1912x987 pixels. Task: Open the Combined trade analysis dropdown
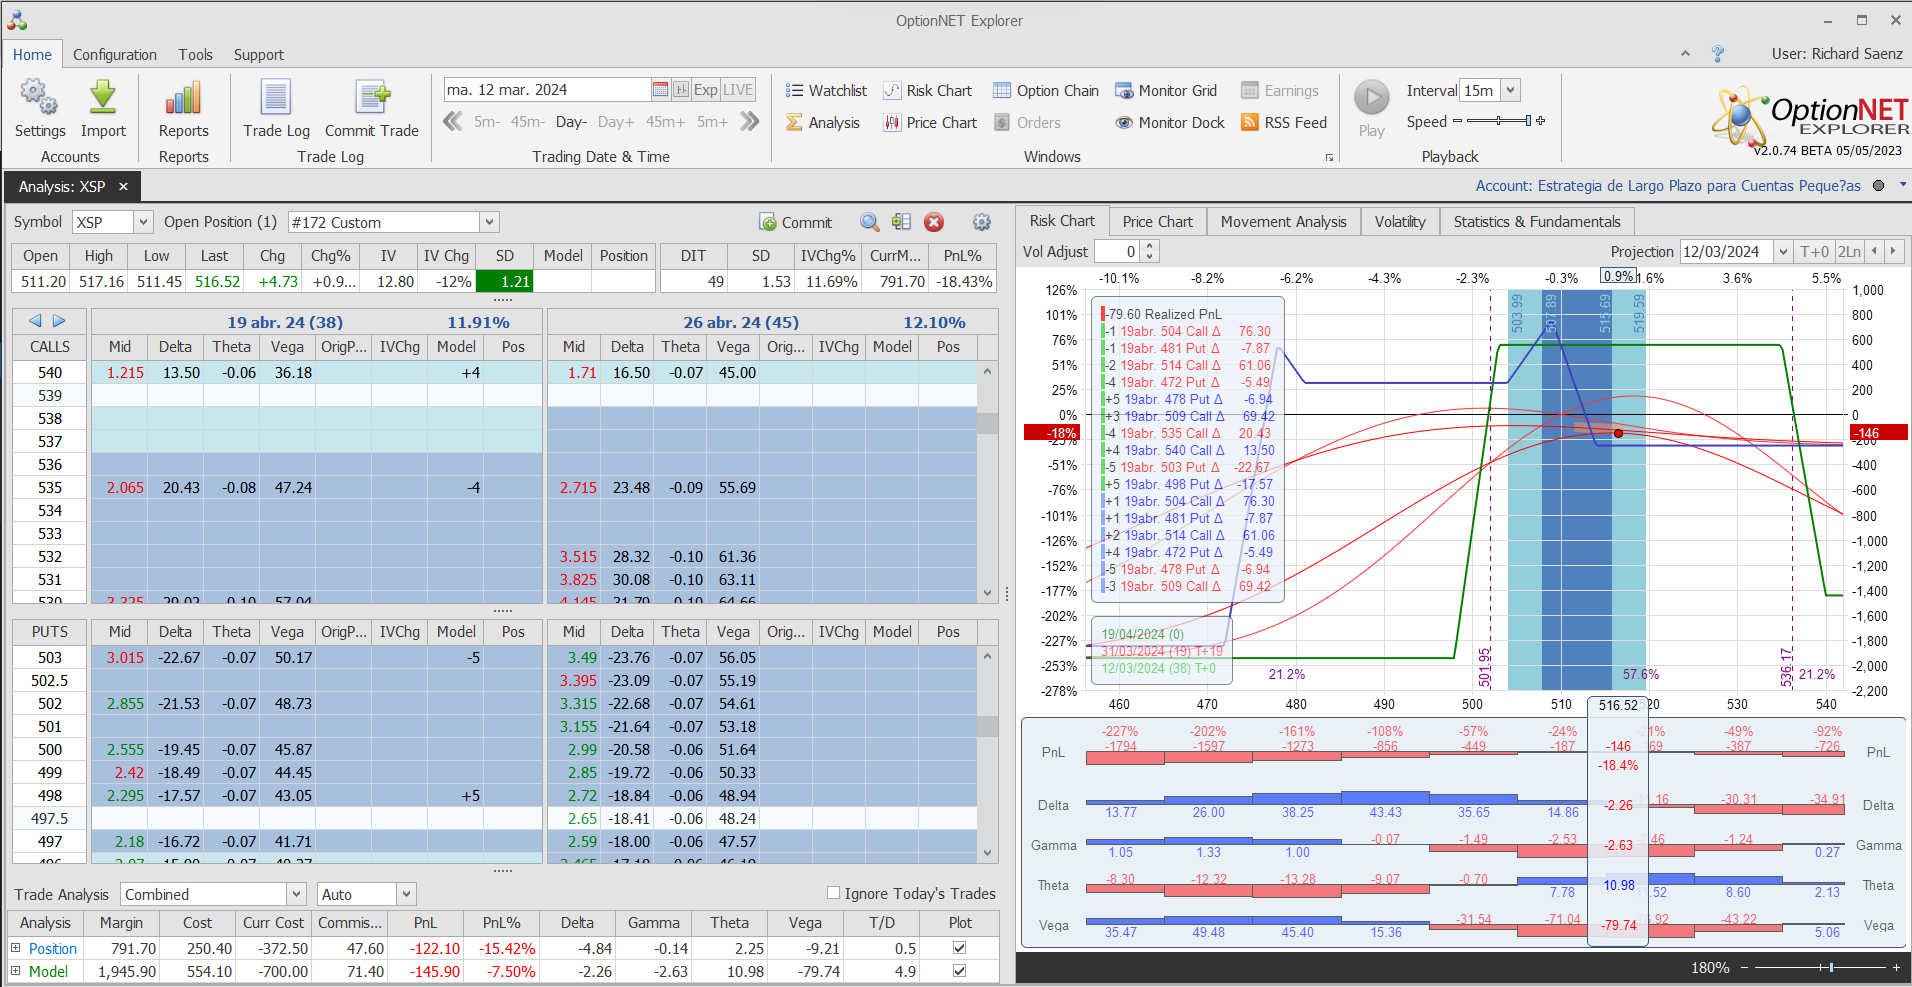coord(296,894)
